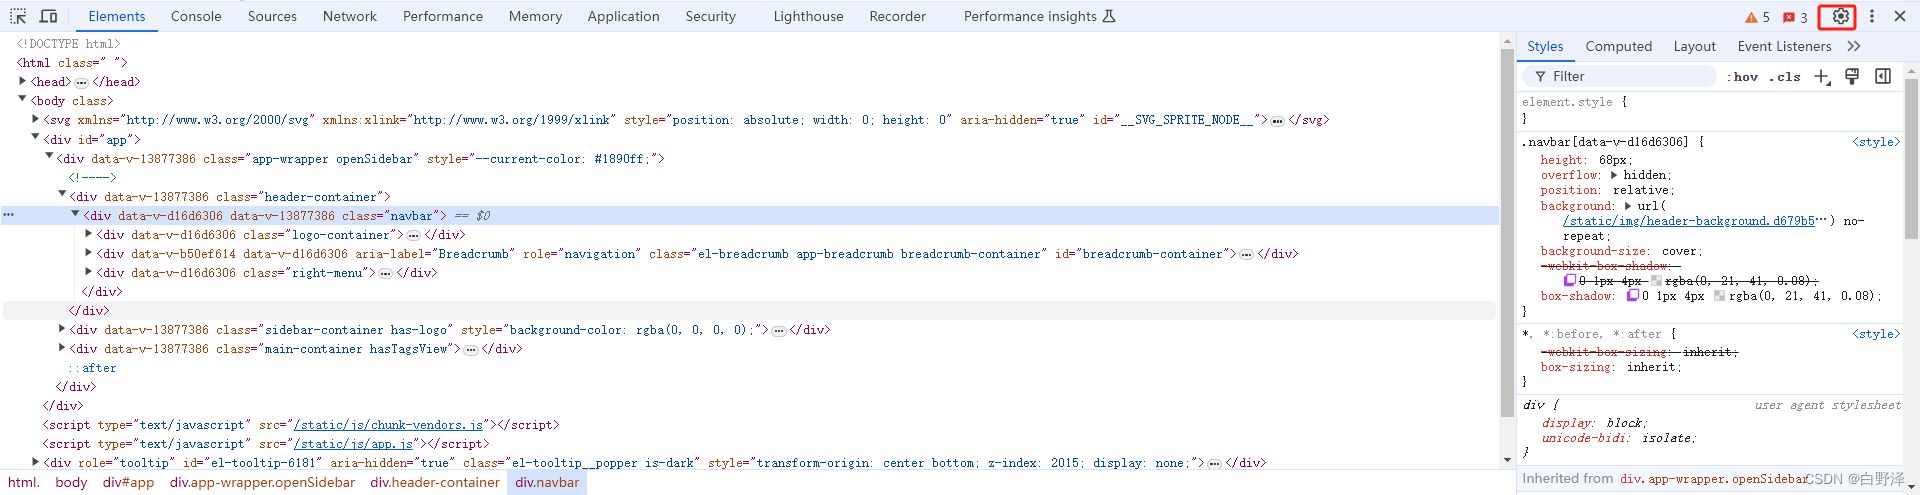Expand the head element node
1920x495 pixels.
(x=23, y=81)
